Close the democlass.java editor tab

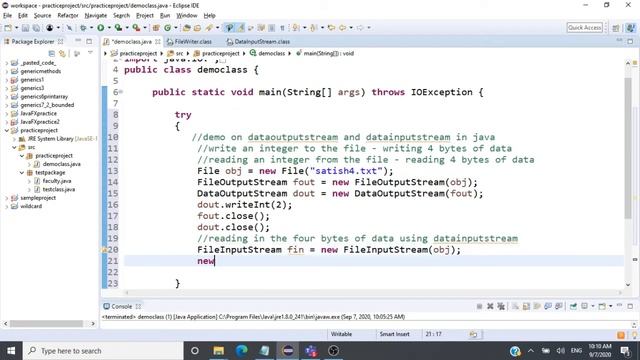tap(158, 42)
